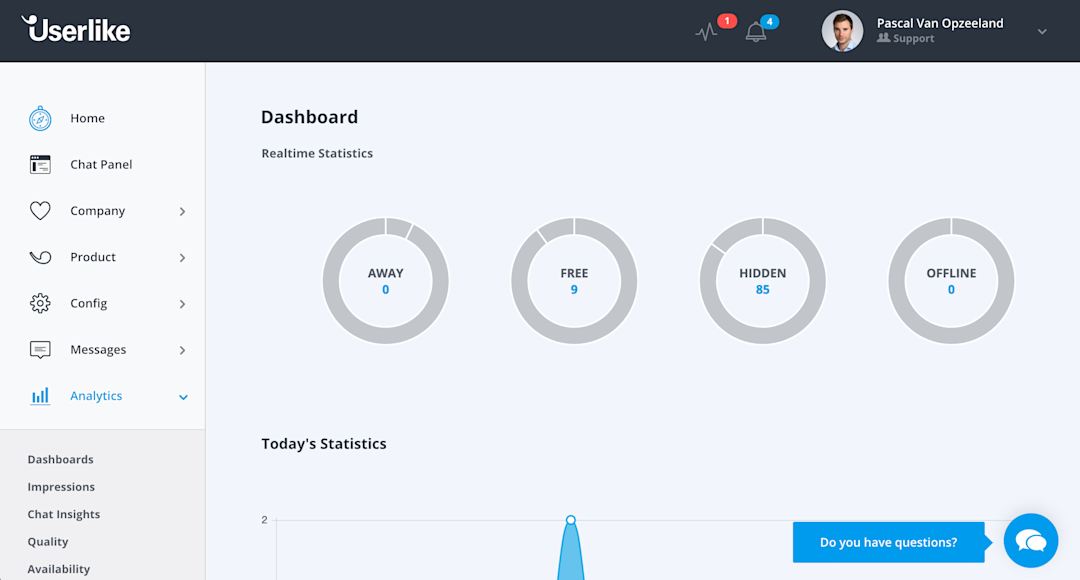Open the activity pulse icon

[x=706, y=32]
